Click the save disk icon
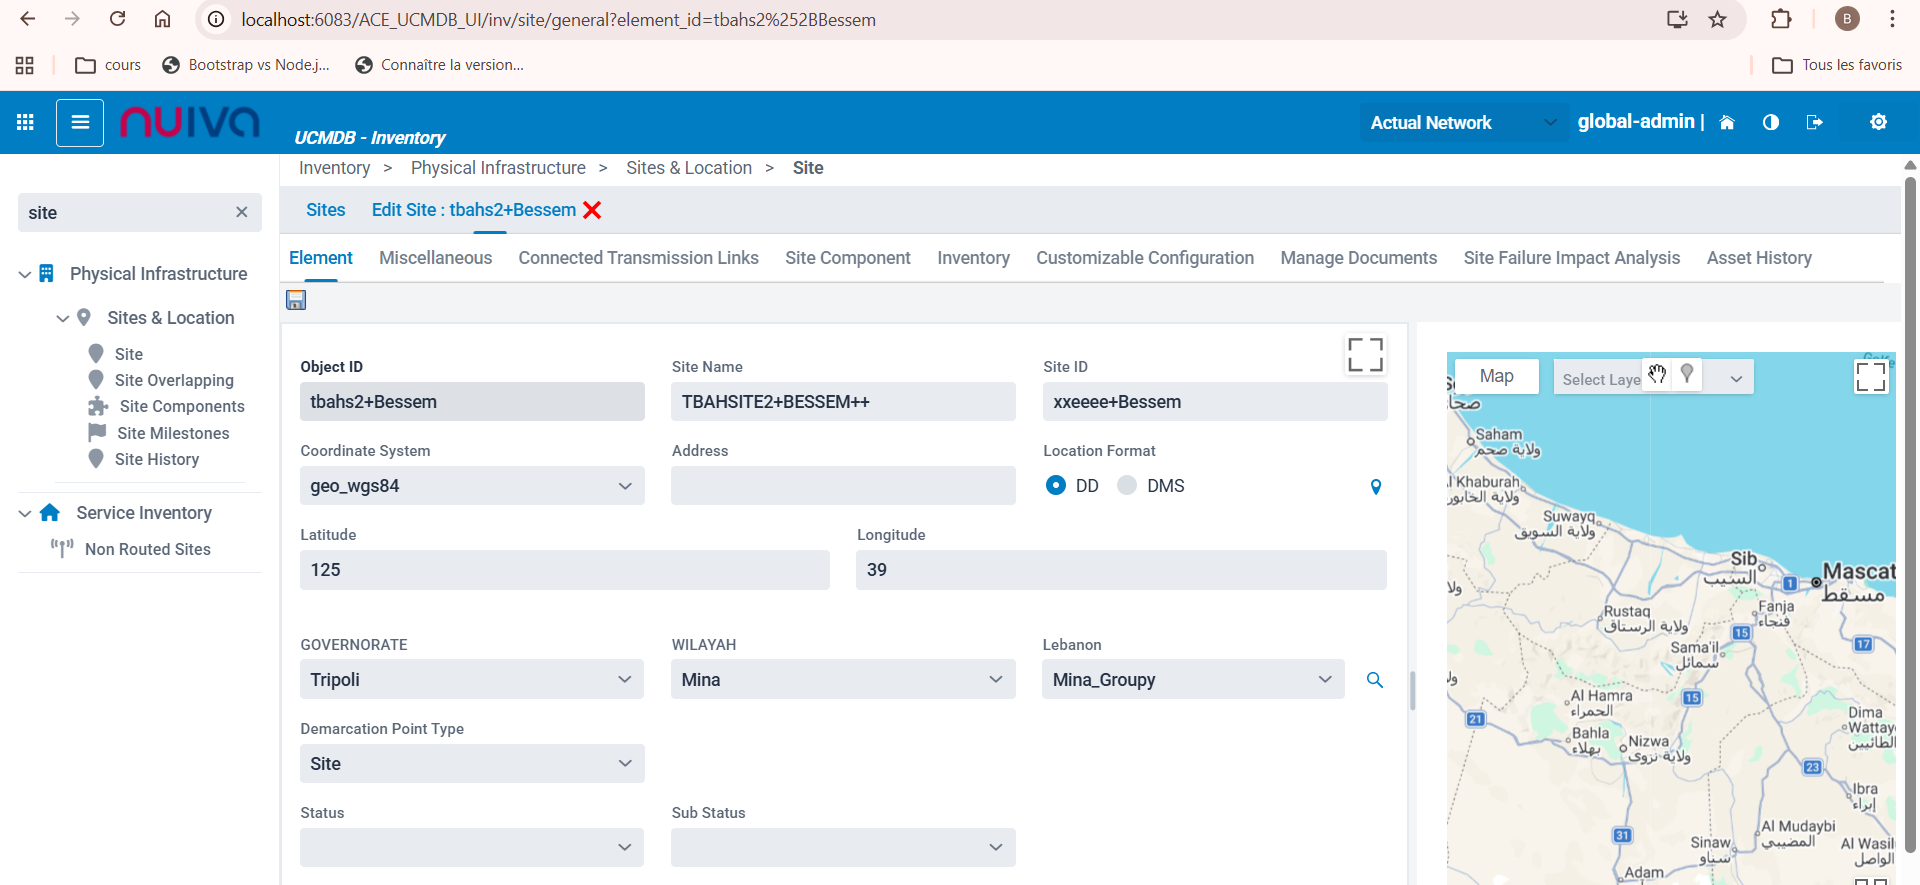Image resolution: width=1920 pixels, height=885 pixels. click(x=296, y=300)
